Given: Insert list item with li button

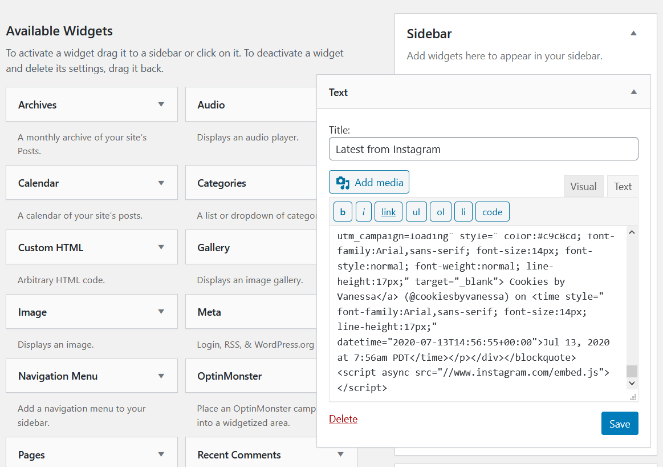Looking at the screenshot, I should click(x=463, y=212).
